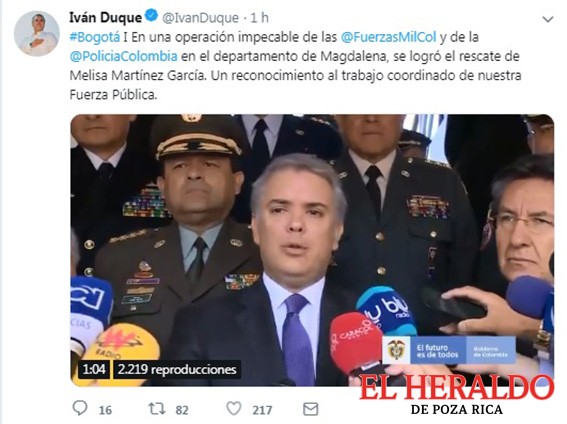Reply using the speech bubble icon

(x=80, y=408)
